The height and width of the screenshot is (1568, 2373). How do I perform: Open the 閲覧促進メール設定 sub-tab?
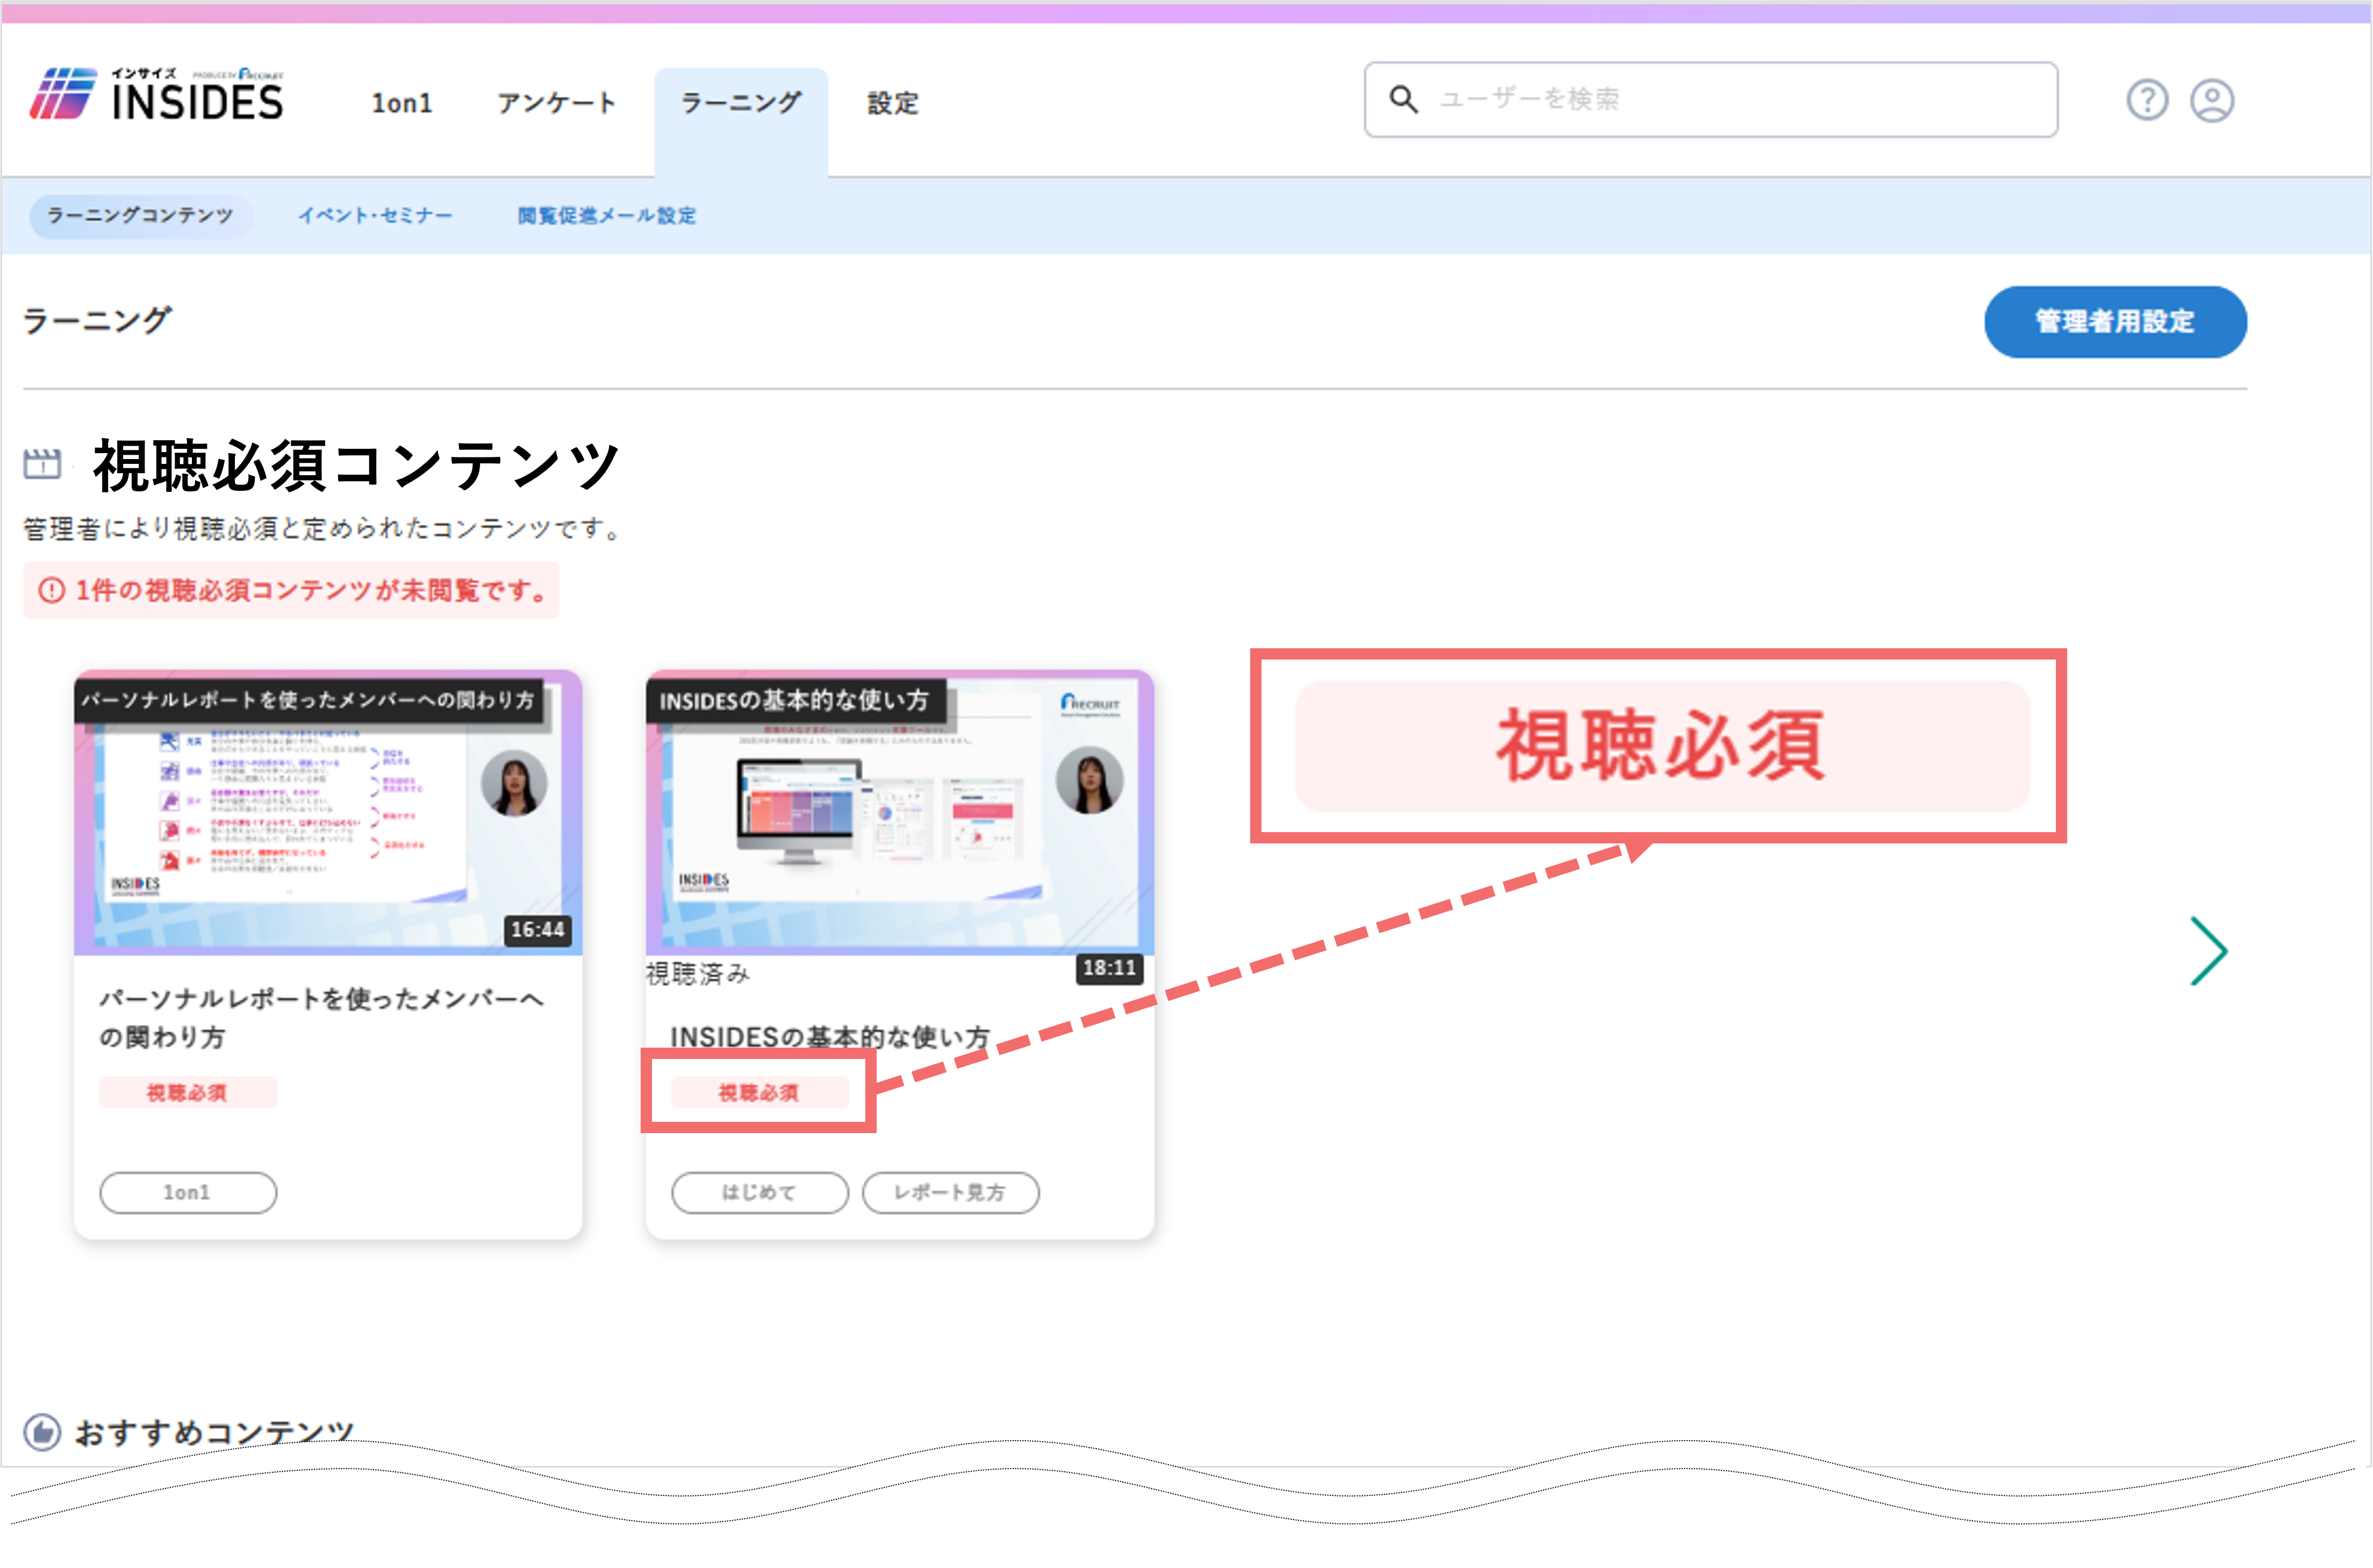coord(607,215)
